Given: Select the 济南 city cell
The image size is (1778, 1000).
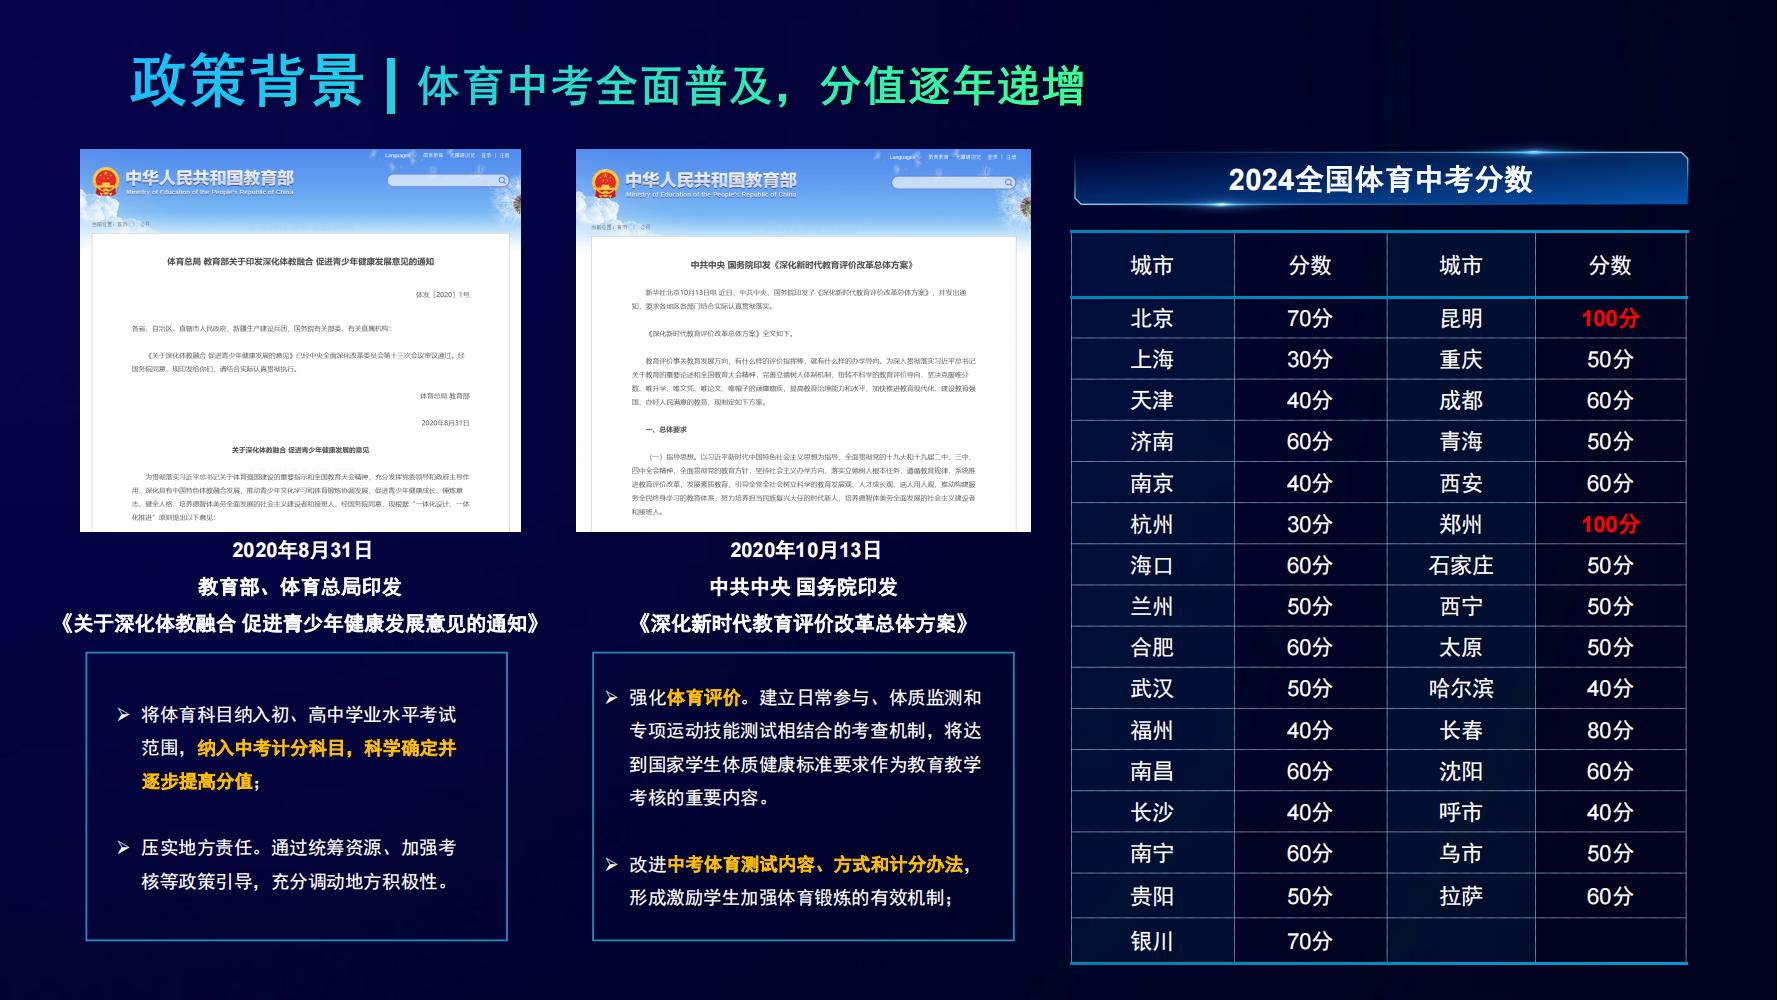Looking at the screenshot, I should point(1152,441).
